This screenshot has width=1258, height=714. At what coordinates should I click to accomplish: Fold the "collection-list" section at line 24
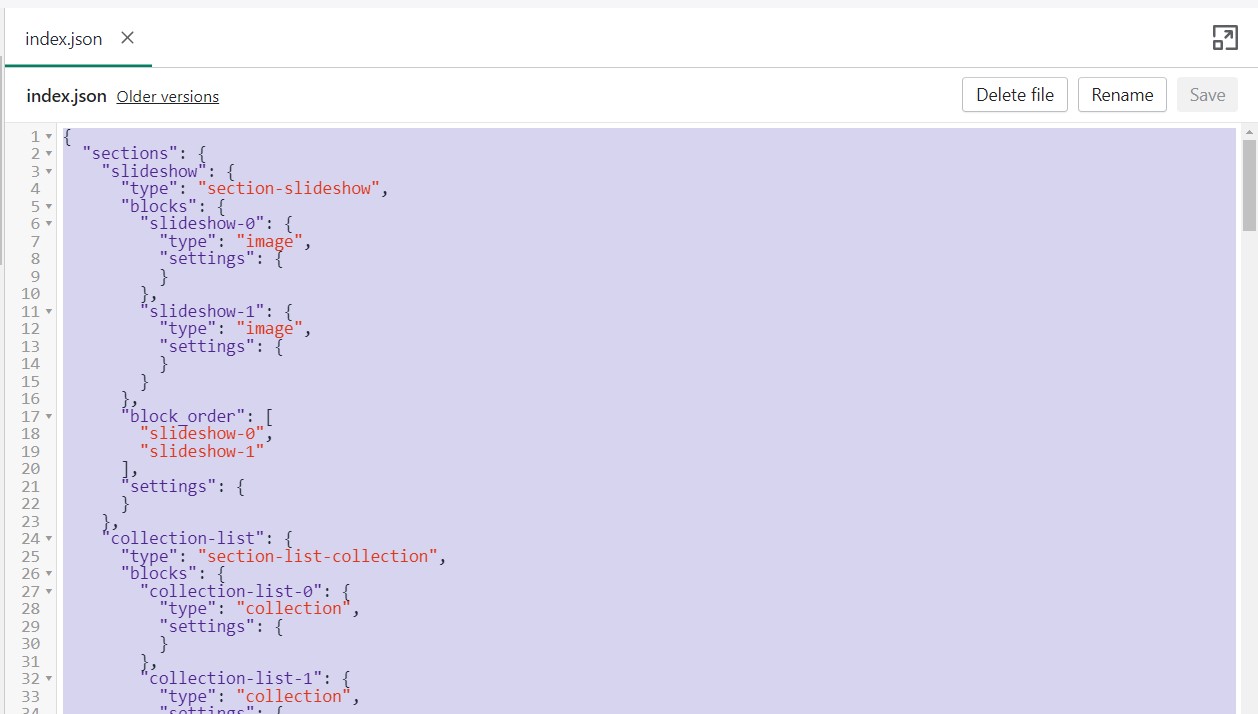[x=49, y=539]
